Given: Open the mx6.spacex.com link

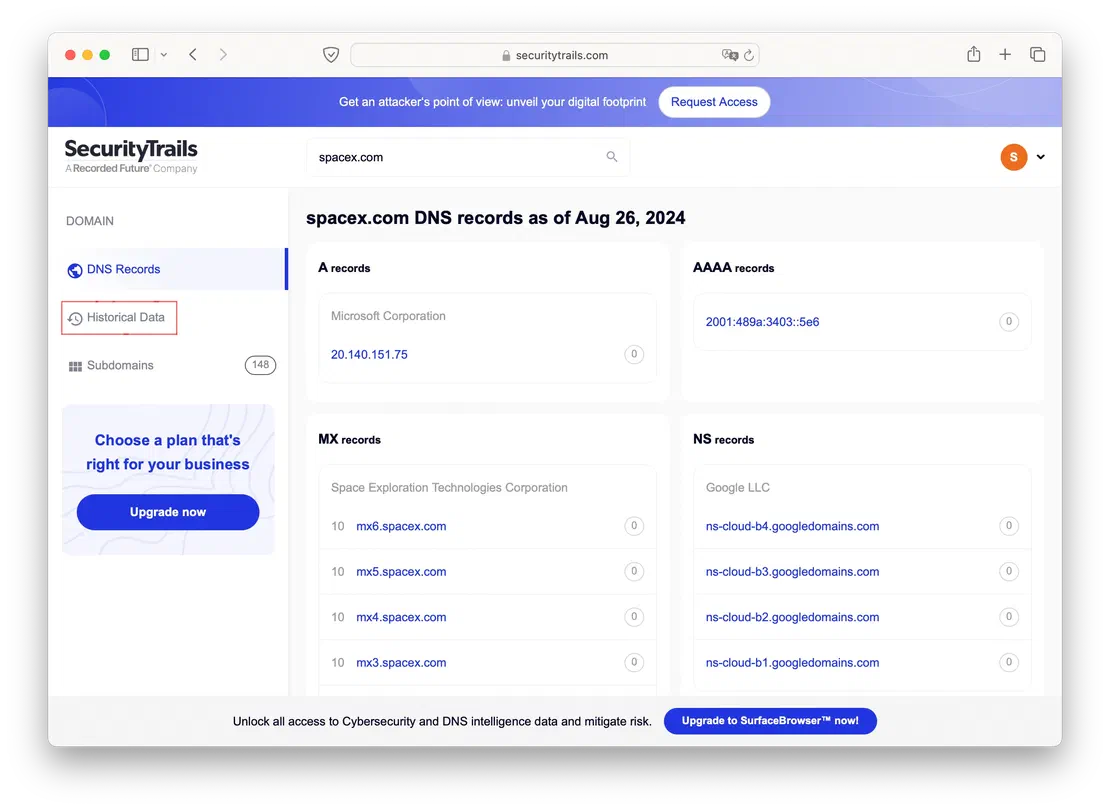Looking at the screenshot, I should [x=401, y=526].
